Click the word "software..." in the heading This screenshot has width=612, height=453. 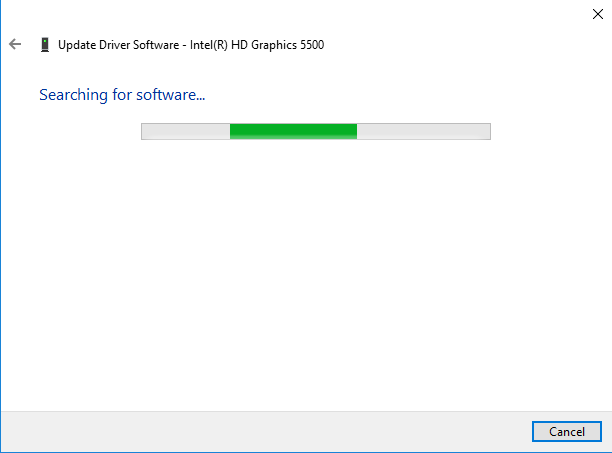[171, 95]
